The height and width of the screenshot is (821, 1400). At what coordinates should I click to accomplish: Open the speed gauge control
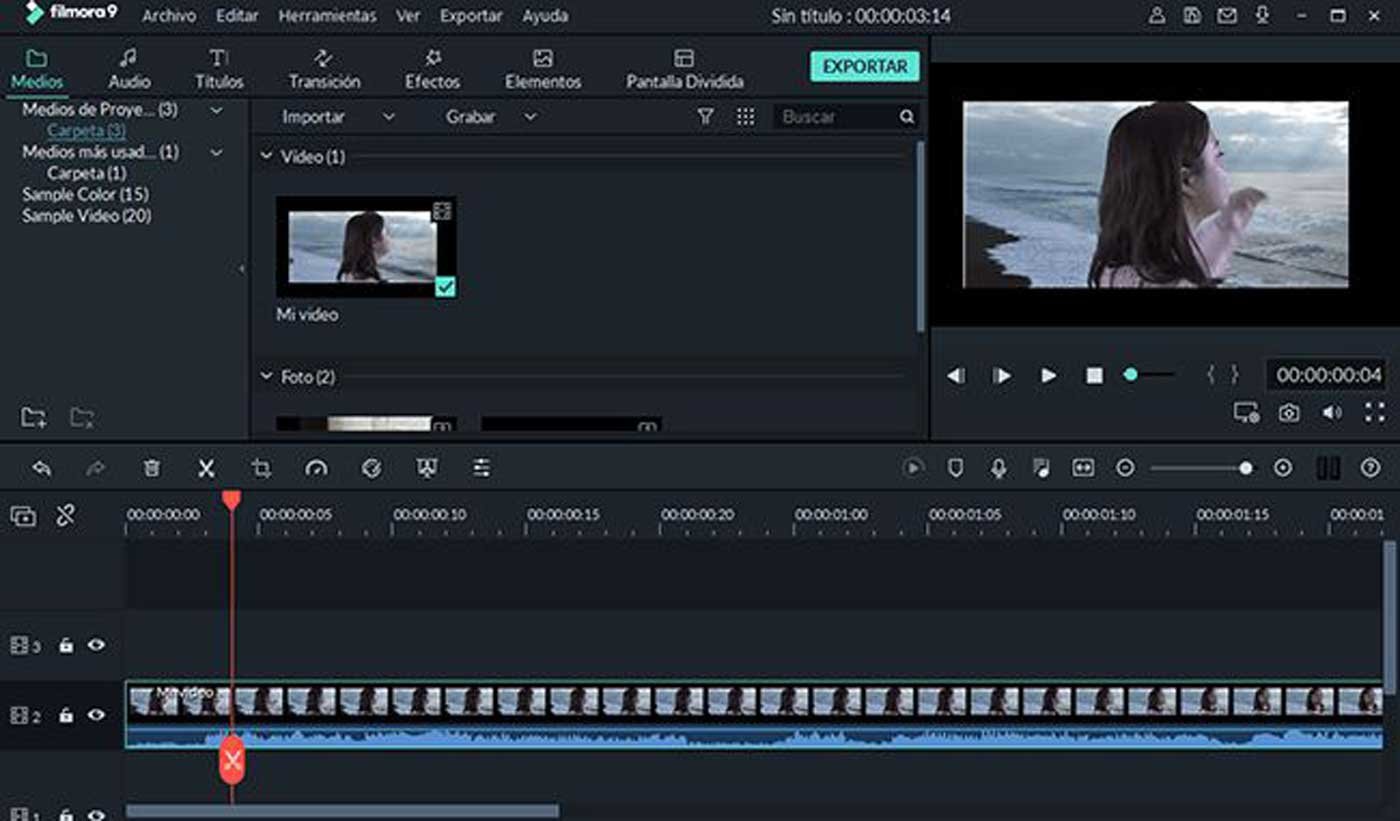(316, 468)
